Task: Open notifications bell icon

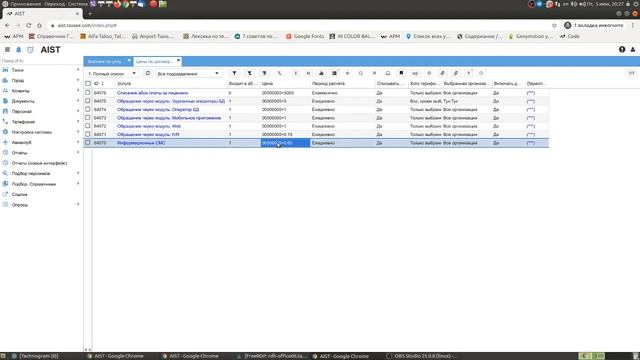Action: [18, 49]
